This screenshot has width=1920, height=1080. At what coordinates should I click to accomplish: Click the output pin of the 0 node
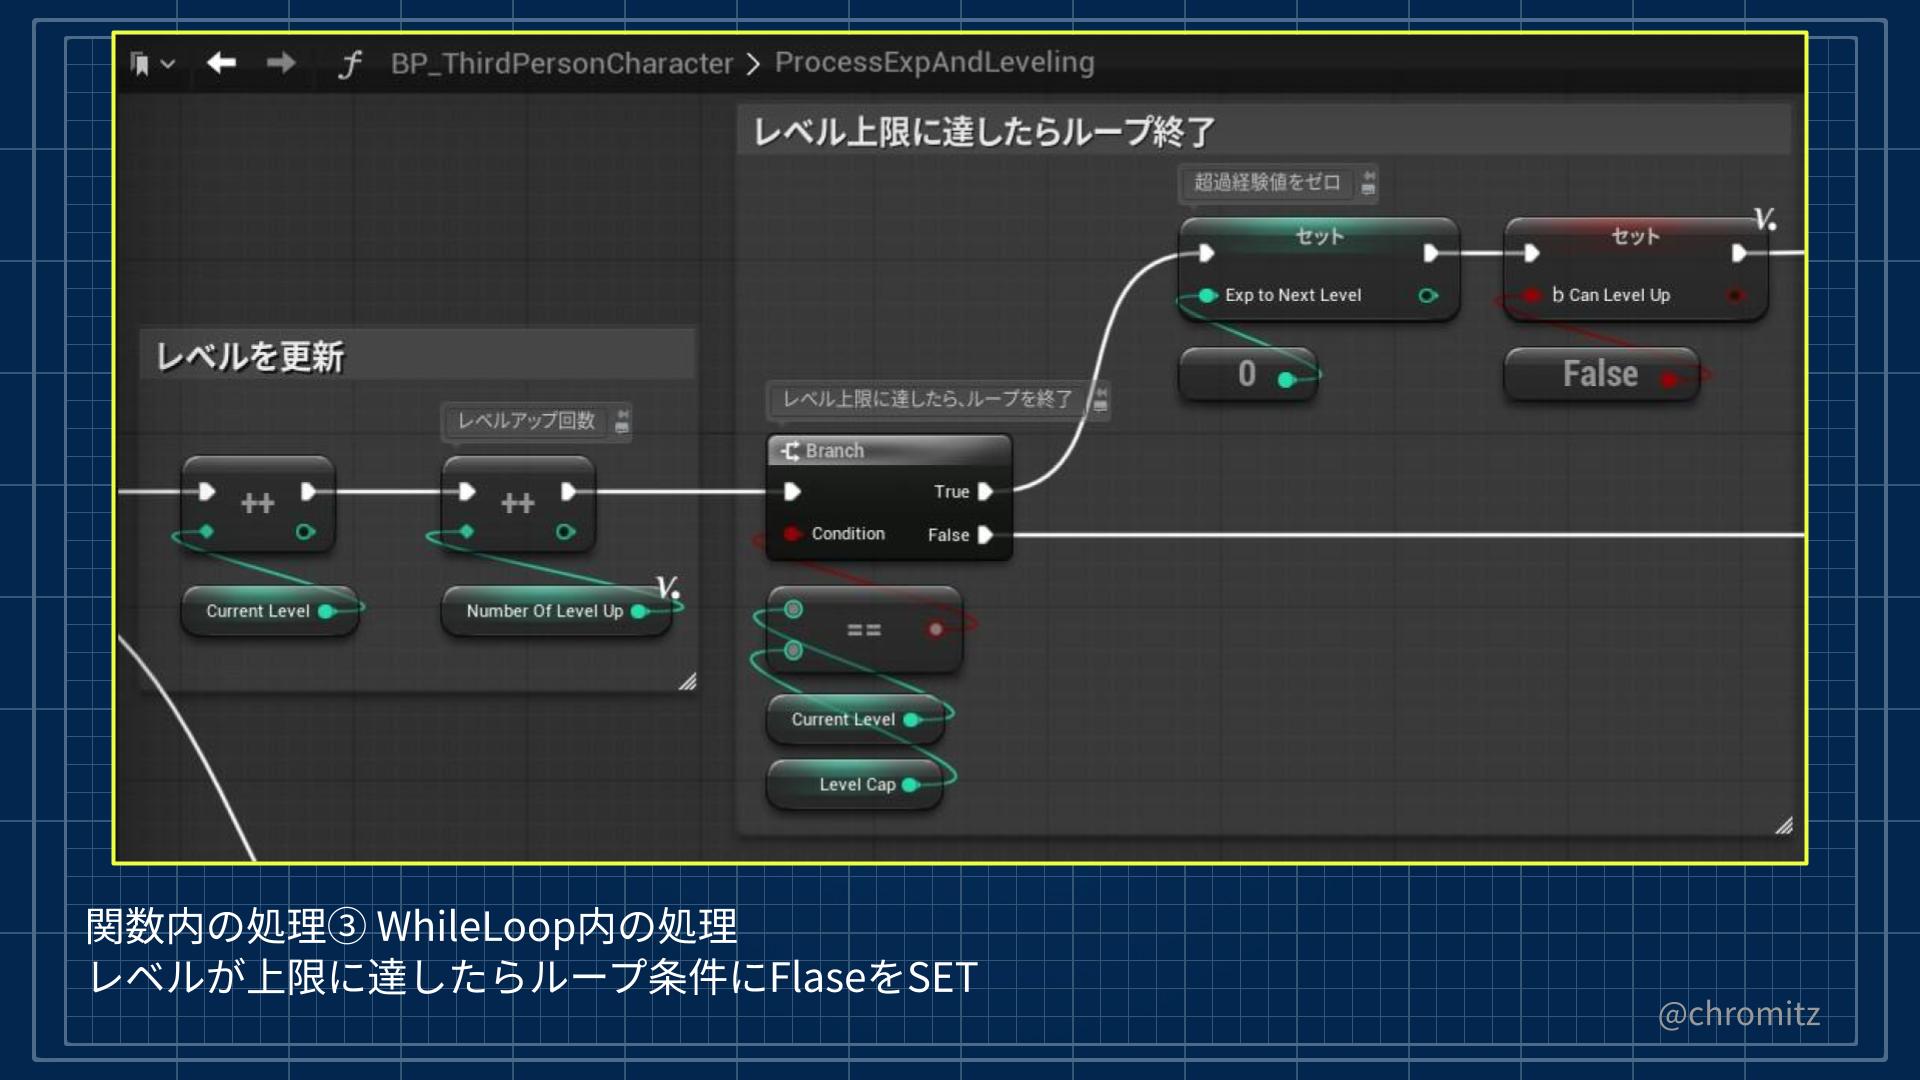coord(1286,379)
